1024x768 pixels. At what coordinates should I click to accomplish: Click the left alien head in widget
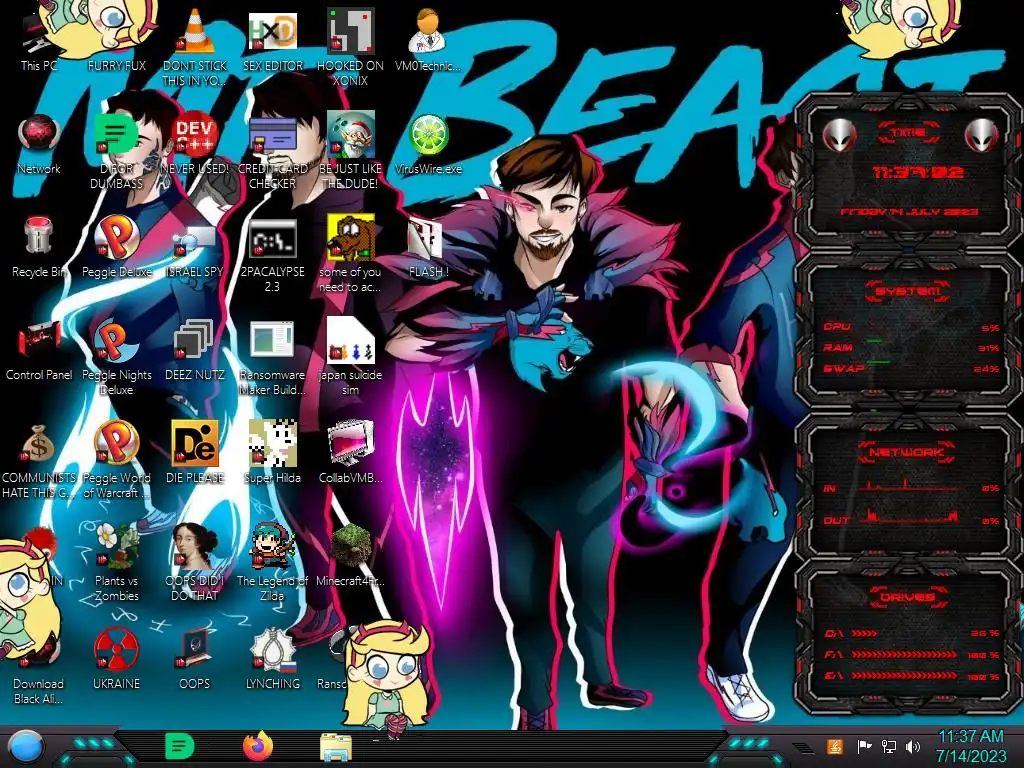[839, 136]
